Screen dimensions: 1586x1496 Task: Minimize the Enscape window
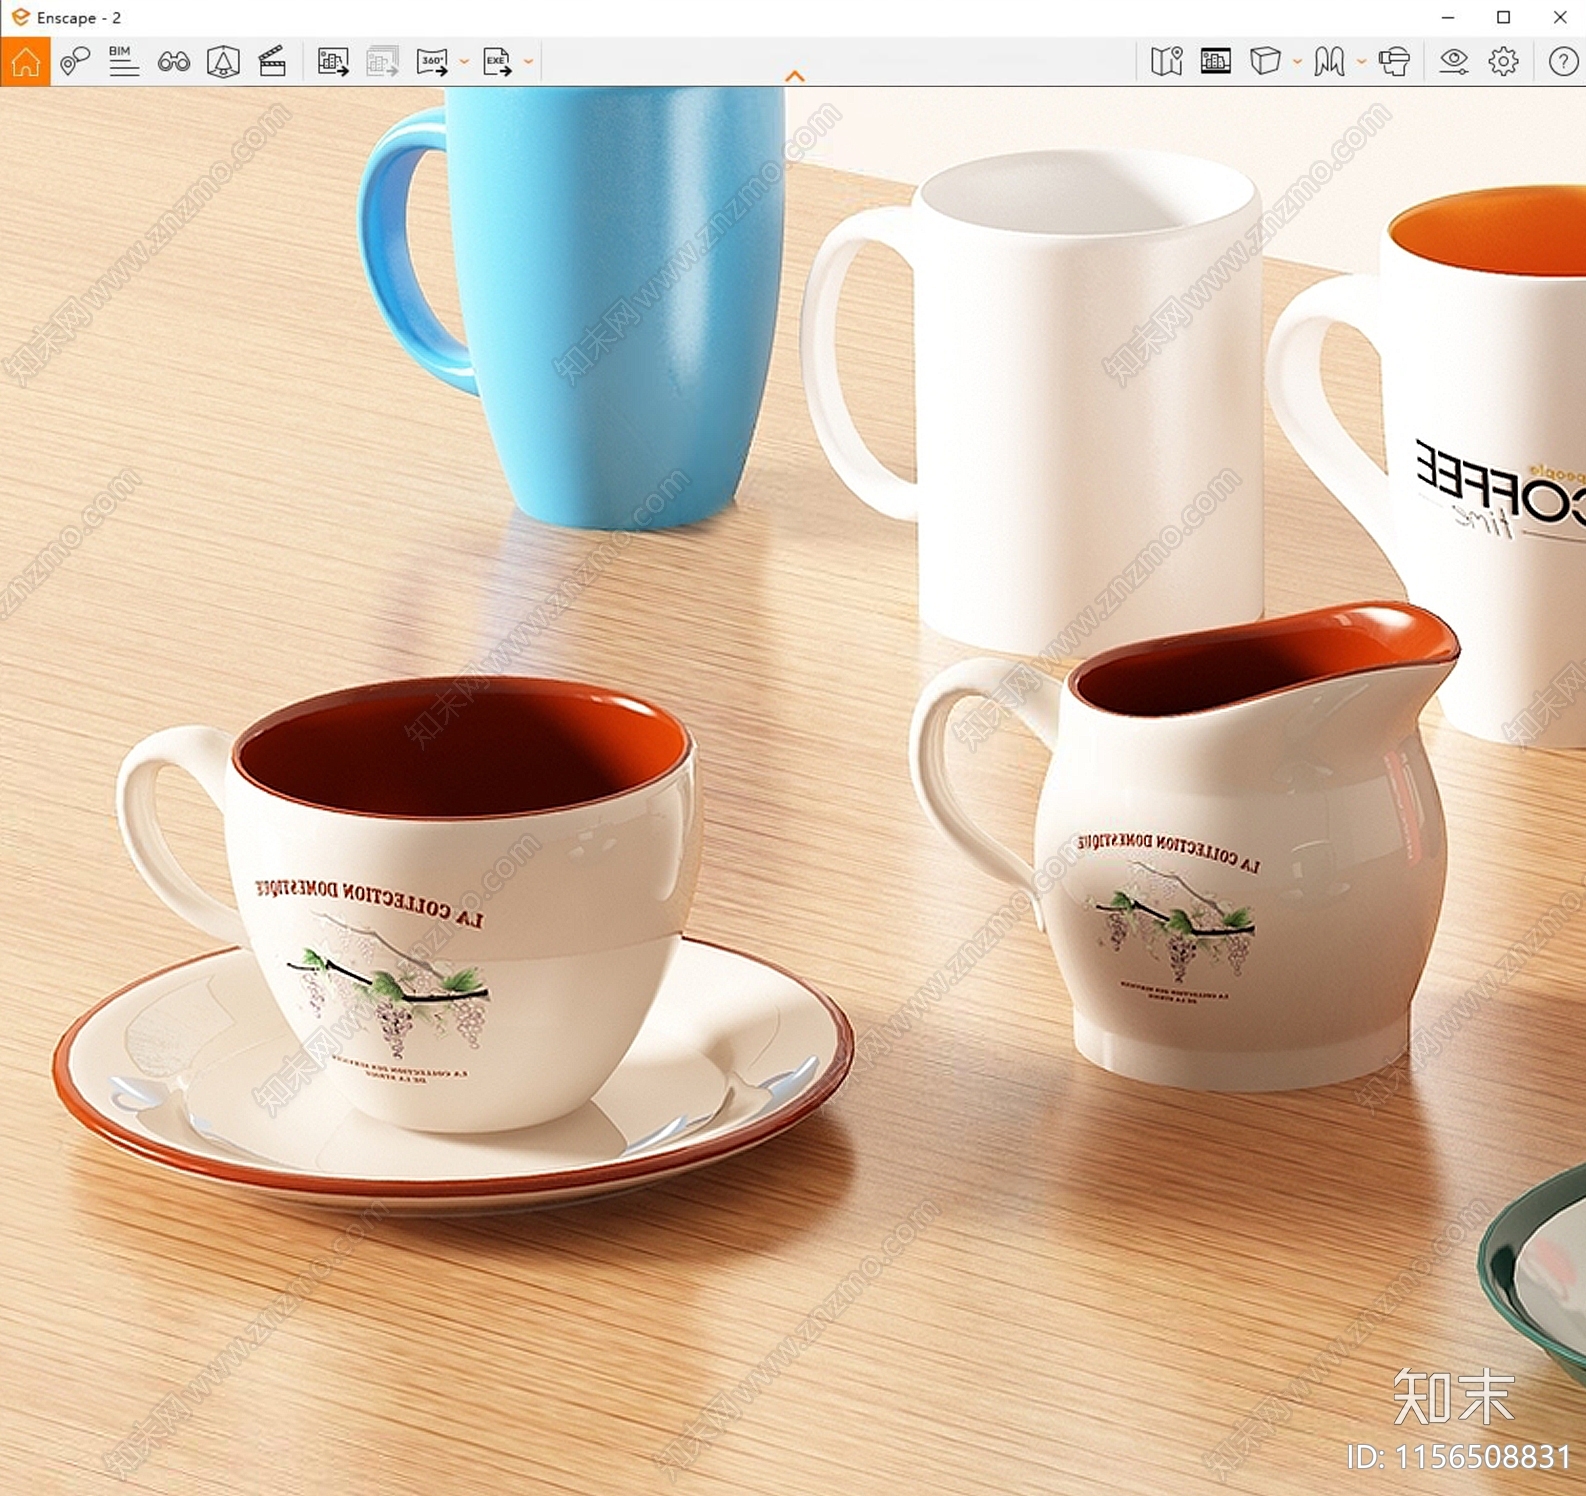click(1447, 17)
